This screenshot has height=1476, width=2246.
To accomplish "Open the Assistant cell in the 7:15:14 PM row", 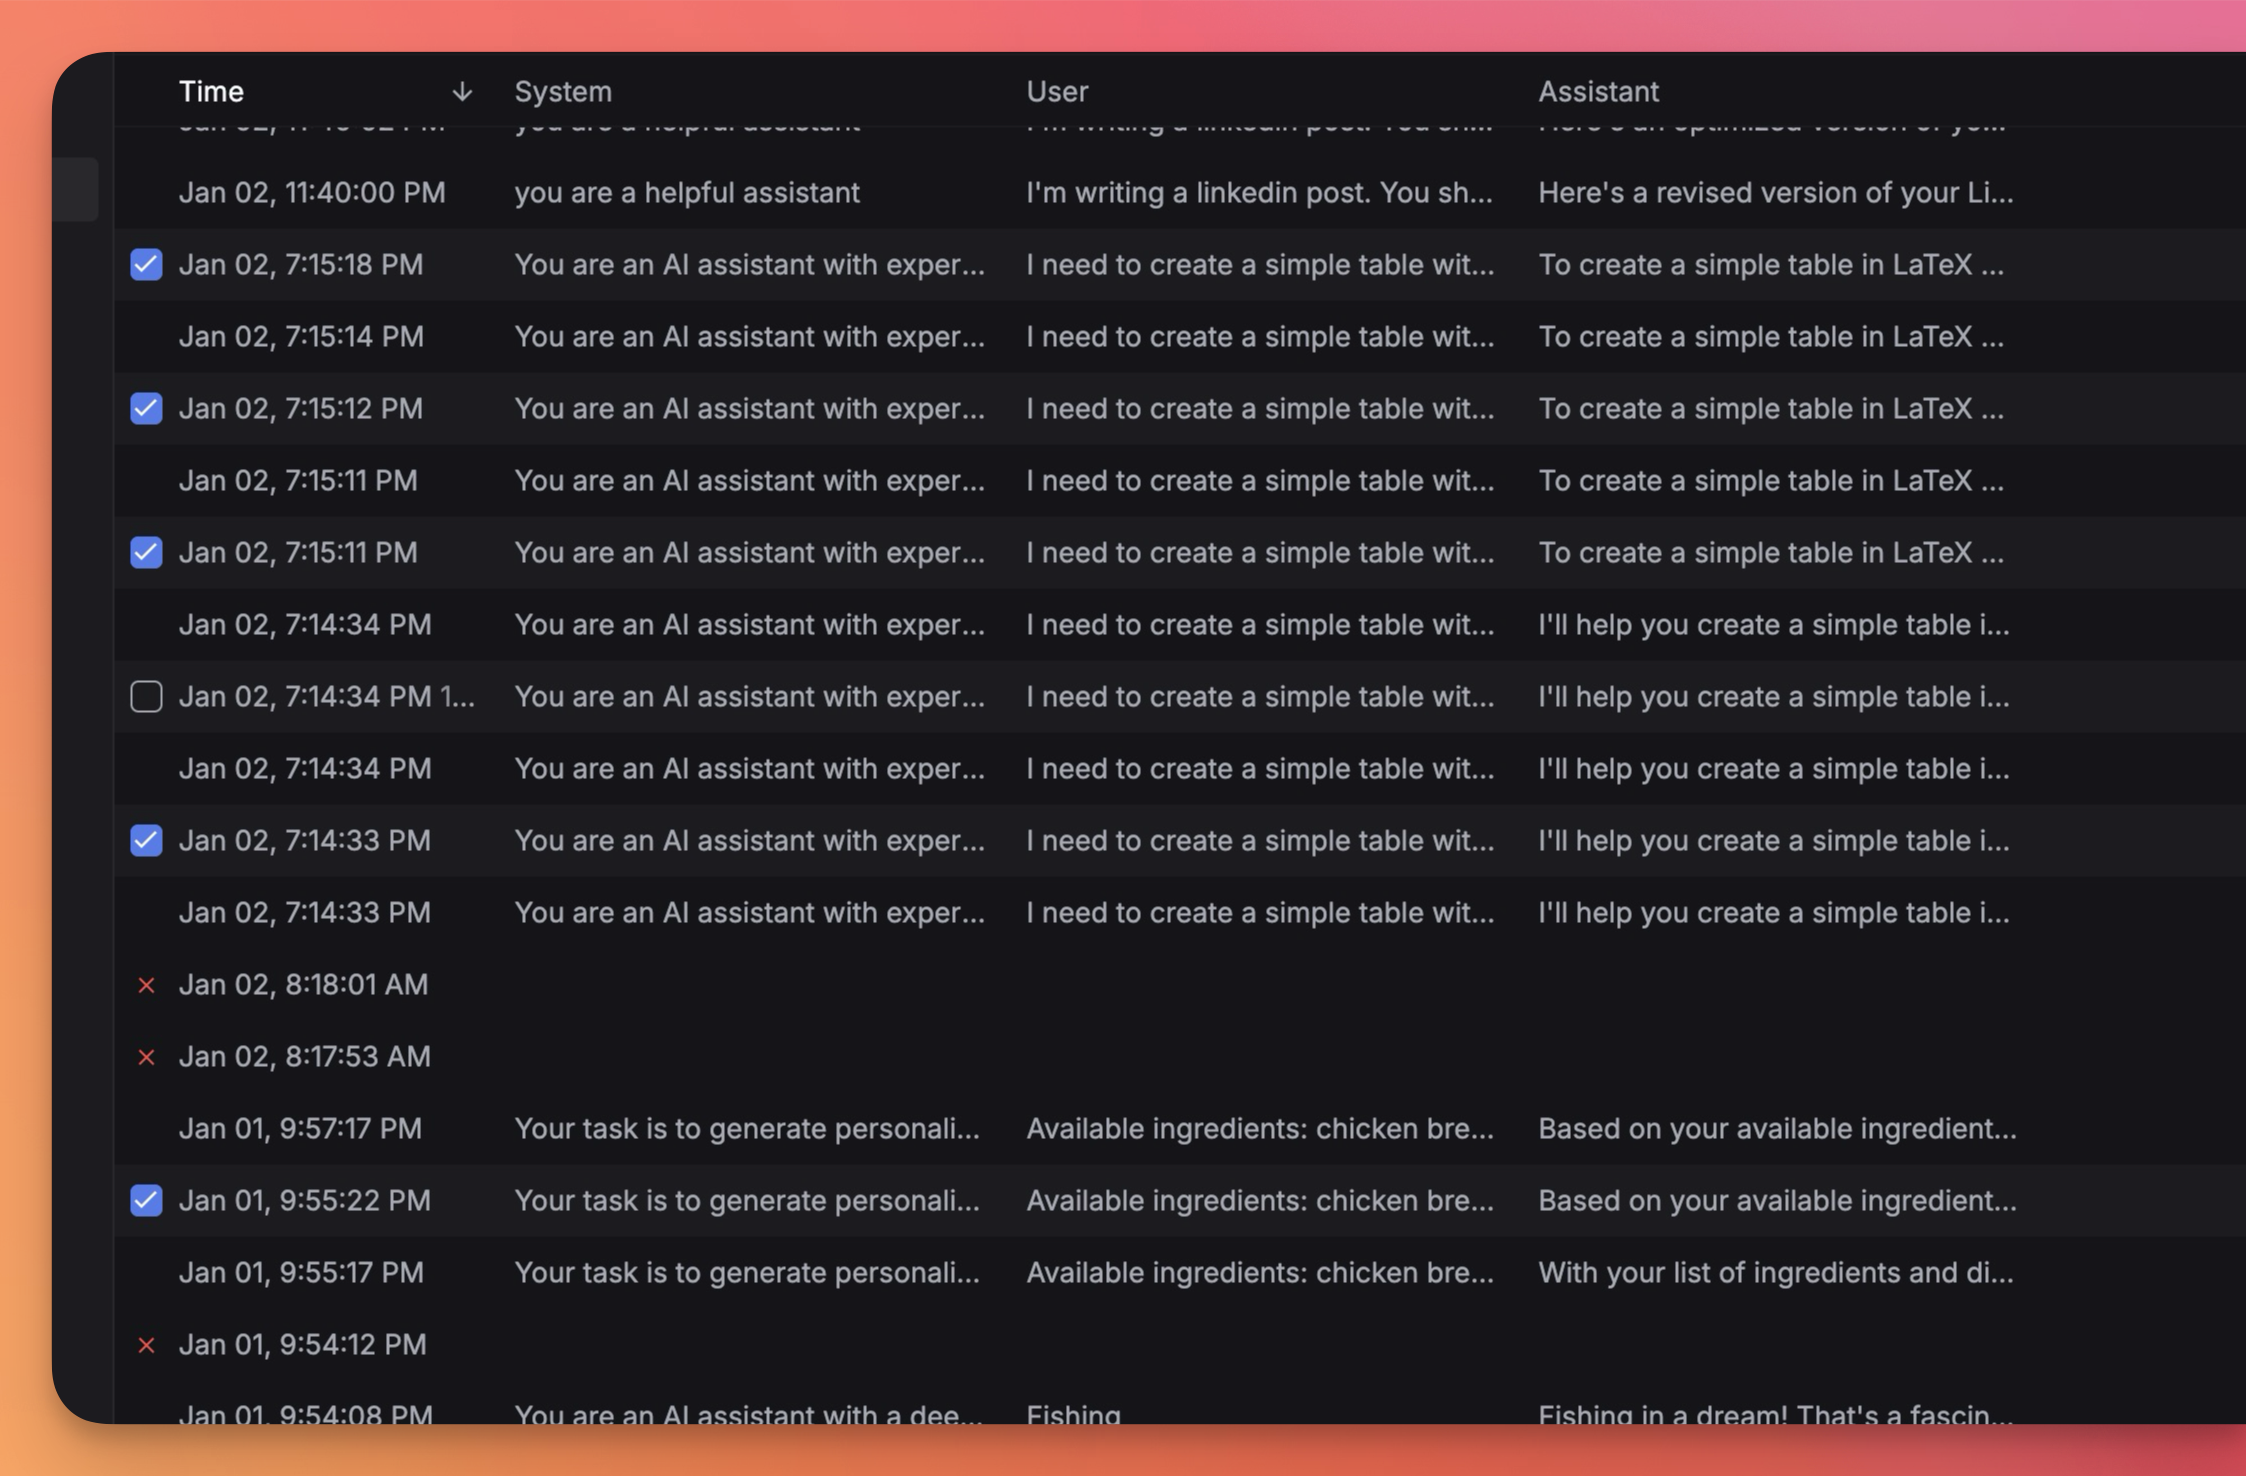I will click(x=1771, y=337).
